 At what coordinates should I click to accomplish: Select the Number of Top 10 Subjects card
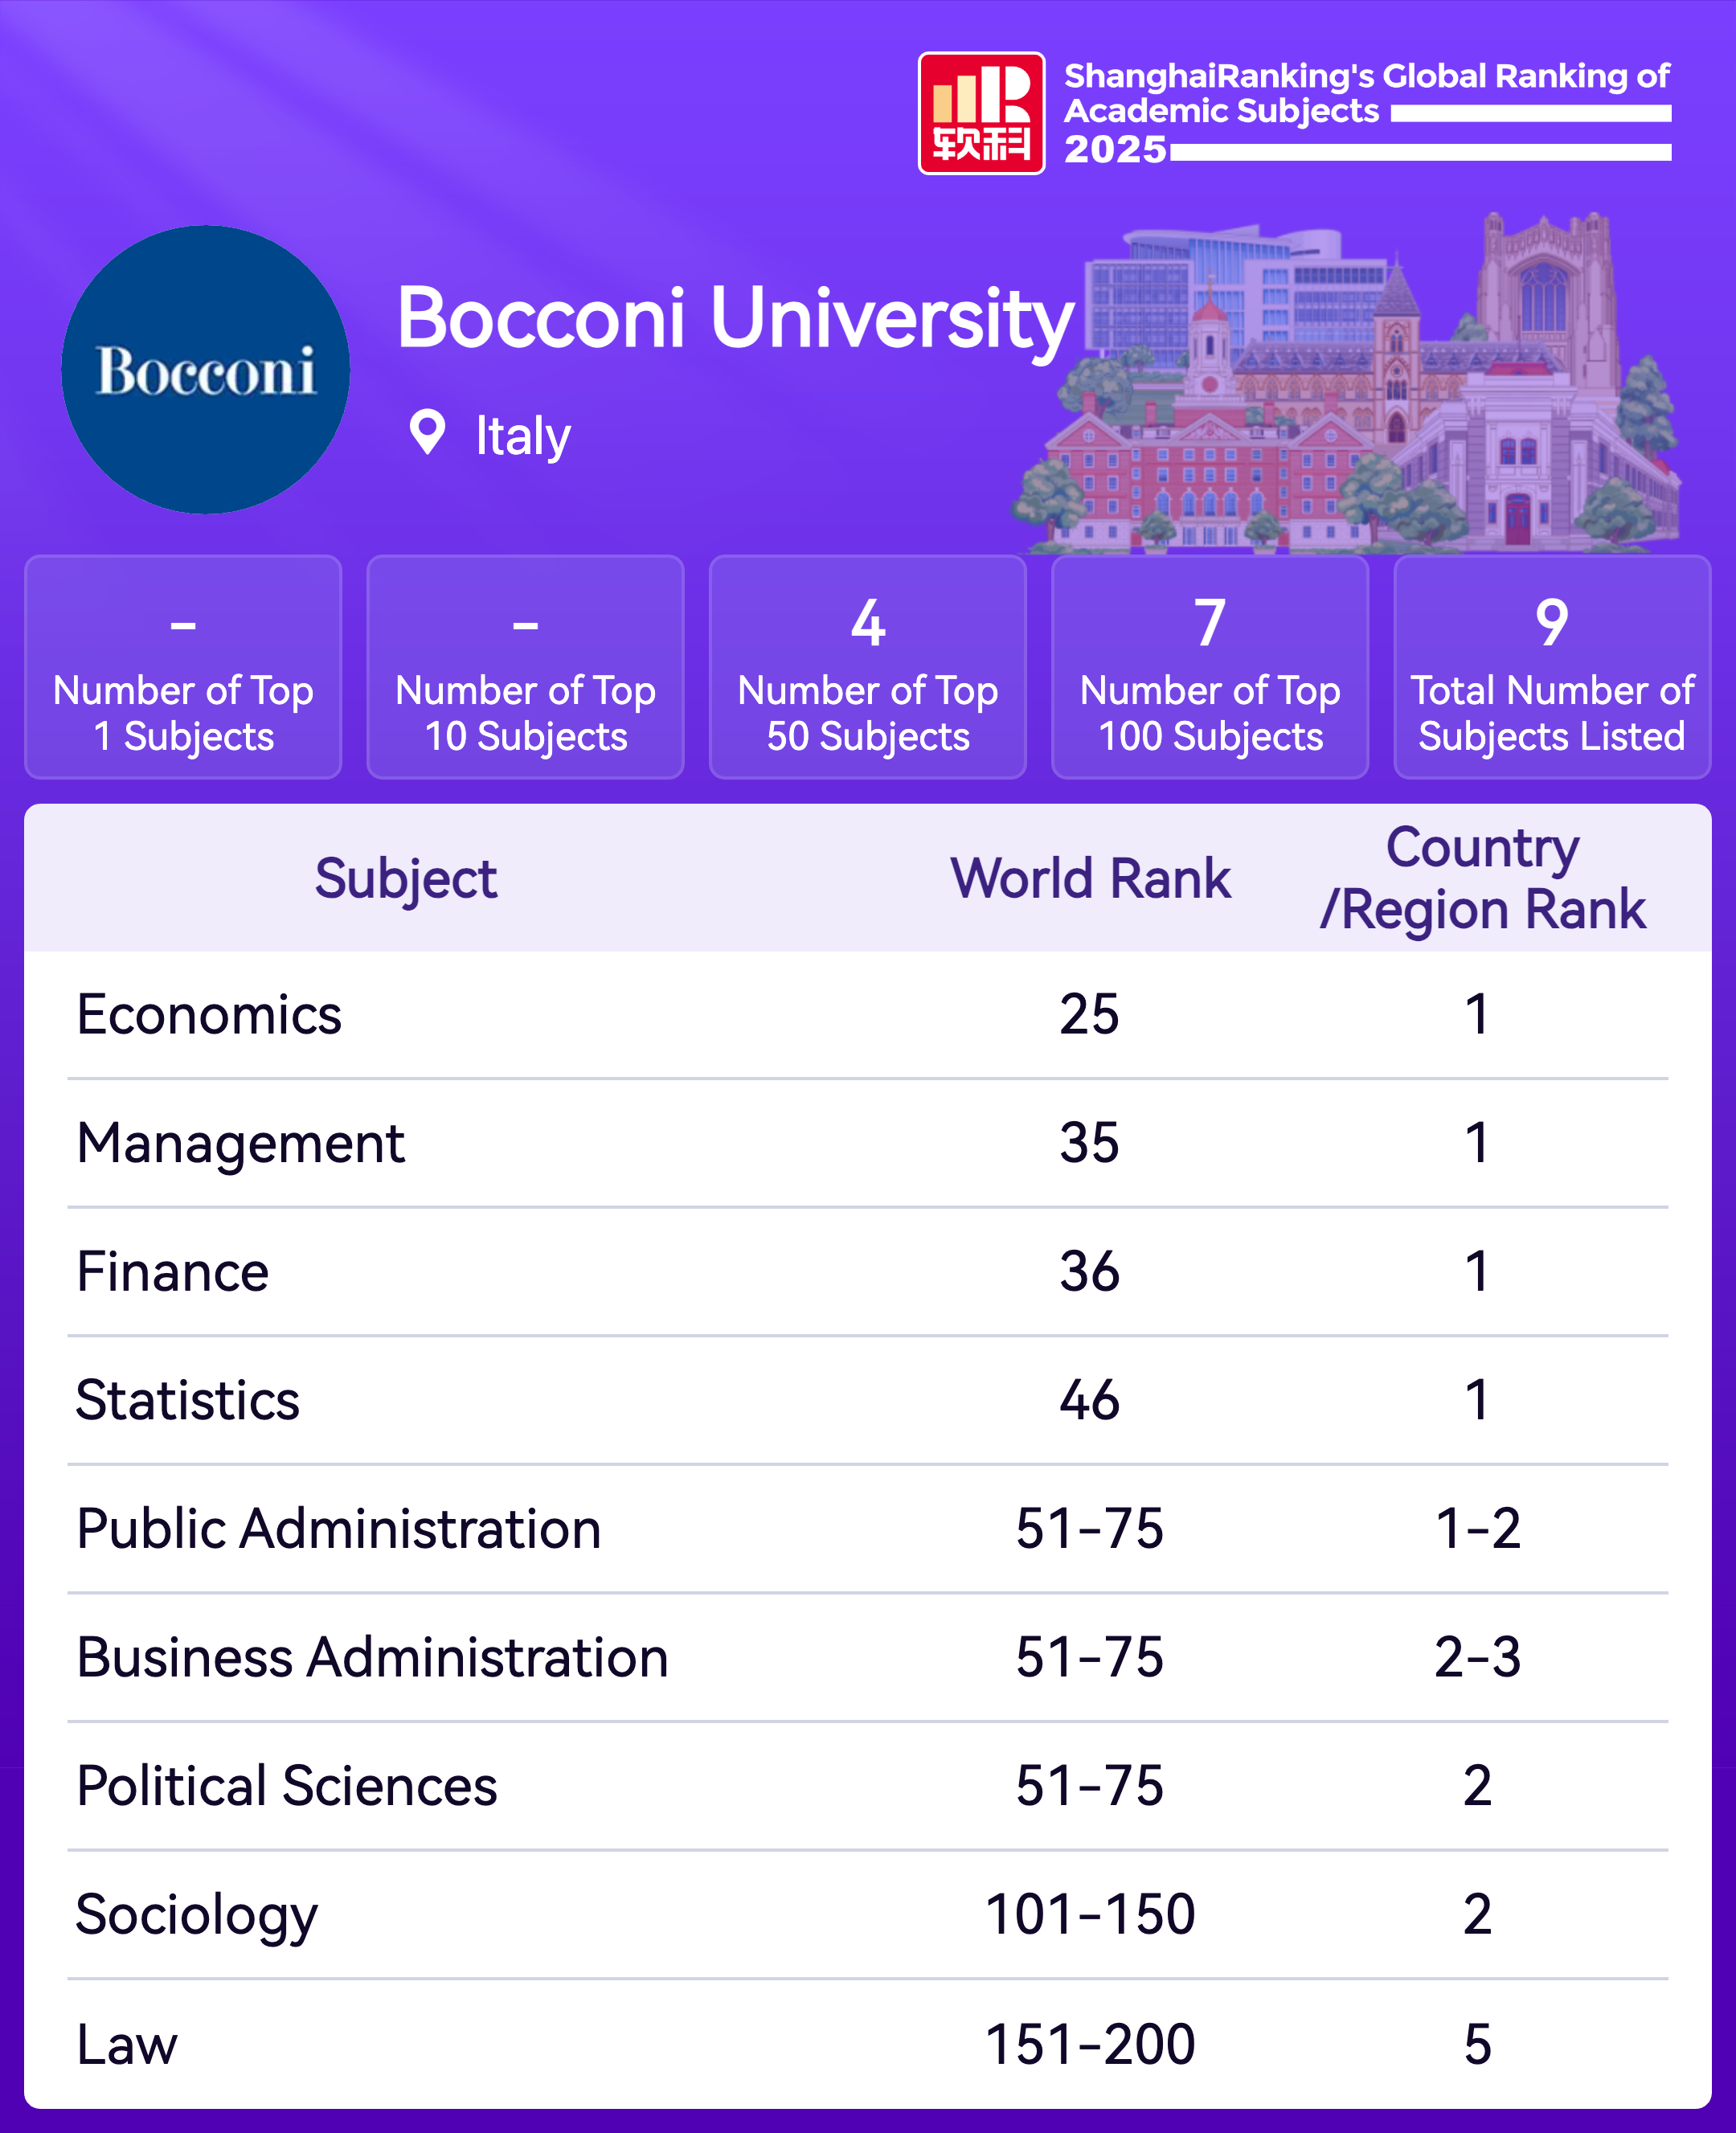[x=525, y=667]
